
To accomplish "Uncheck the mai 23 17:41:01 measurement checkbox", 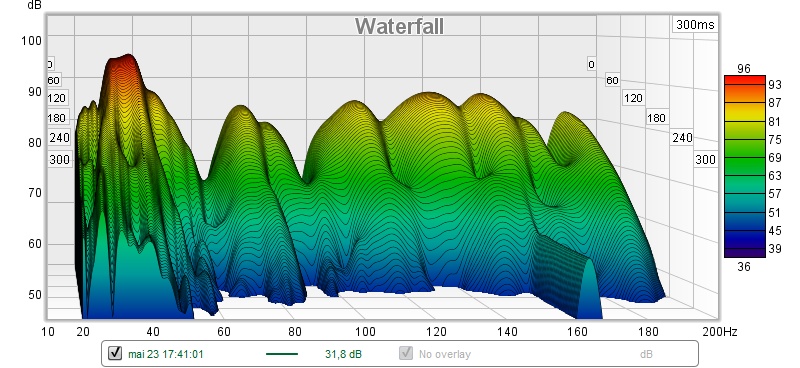I will tap(115, 353).
